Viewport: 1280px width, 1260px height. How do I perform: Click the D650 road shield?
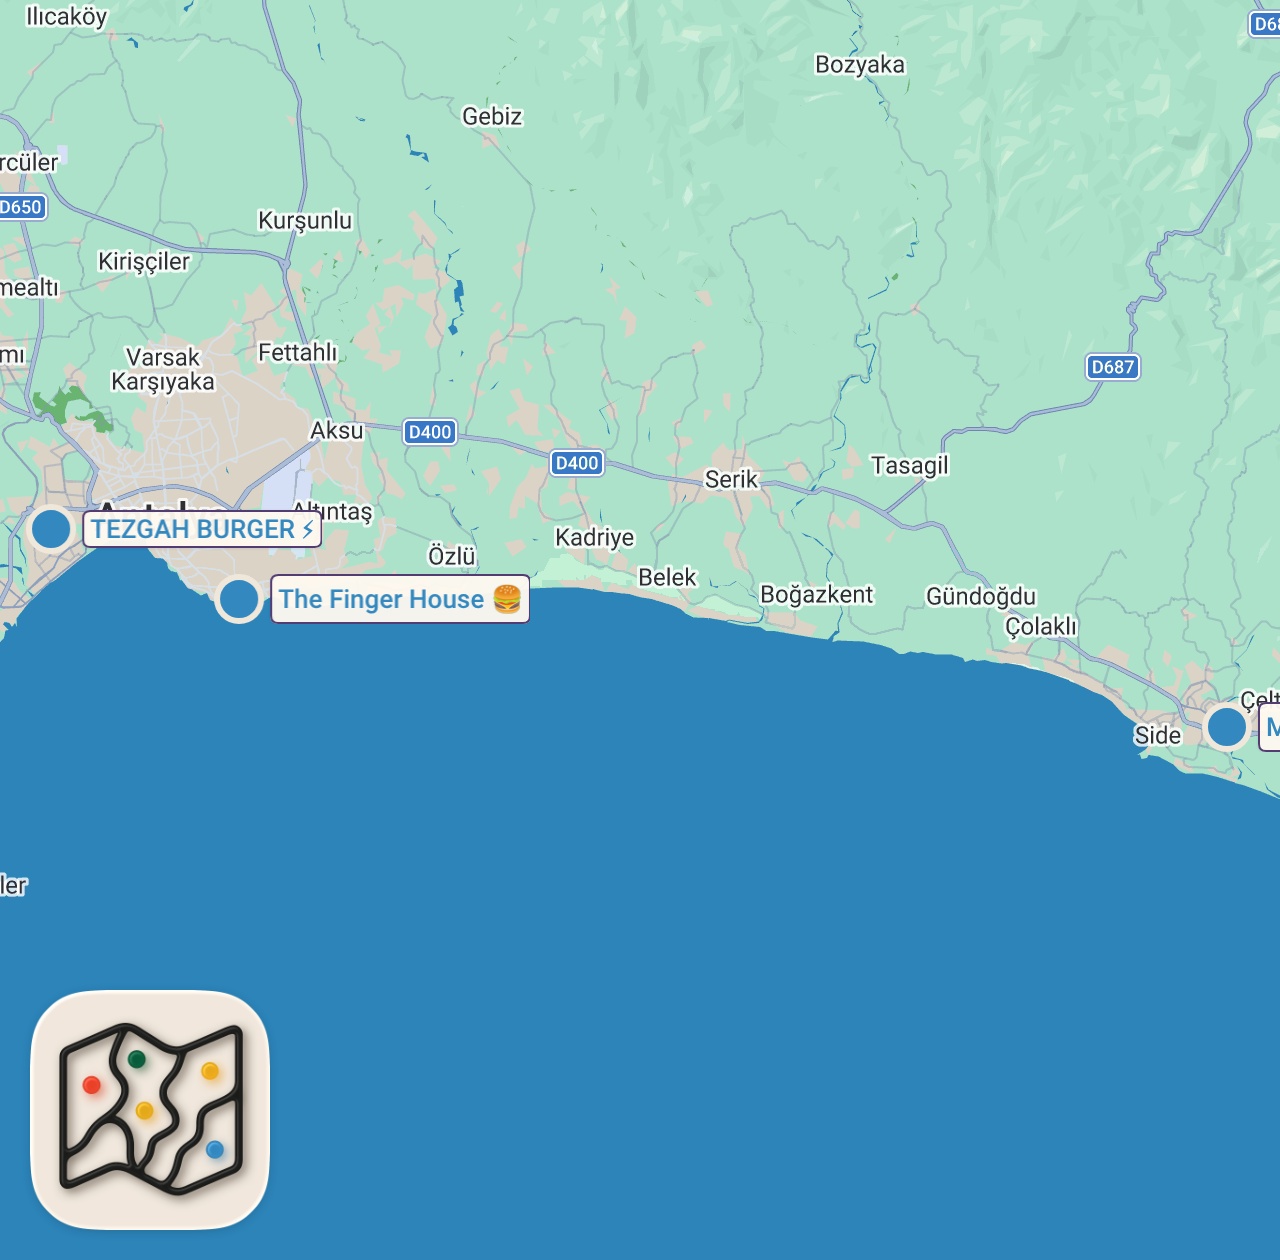(22, 207)
